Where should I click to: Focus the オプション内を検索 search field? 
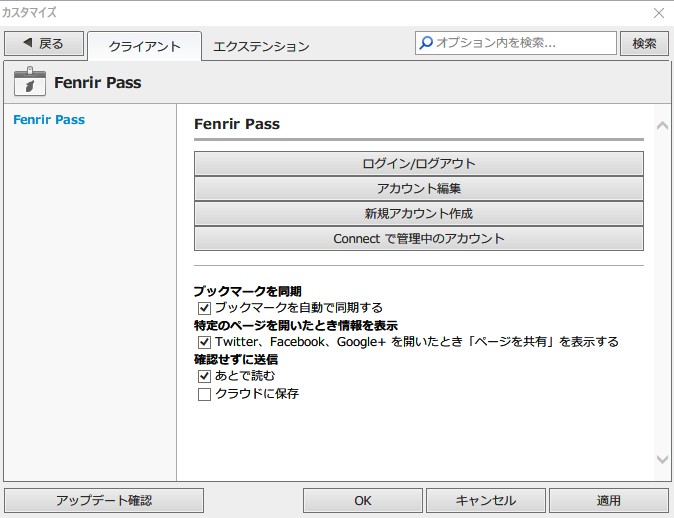tap(515, 43)
